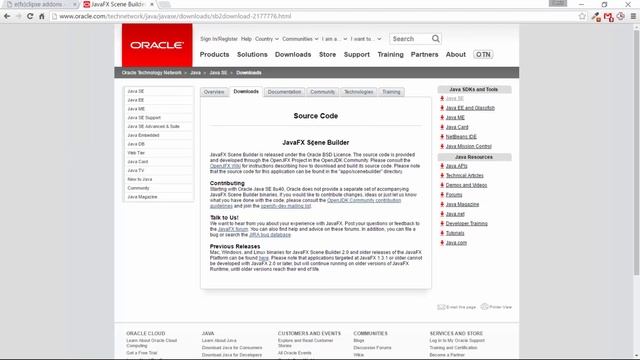The image size is (640, 360).
Task: Open Demos and Videos link
Action: 466,185
